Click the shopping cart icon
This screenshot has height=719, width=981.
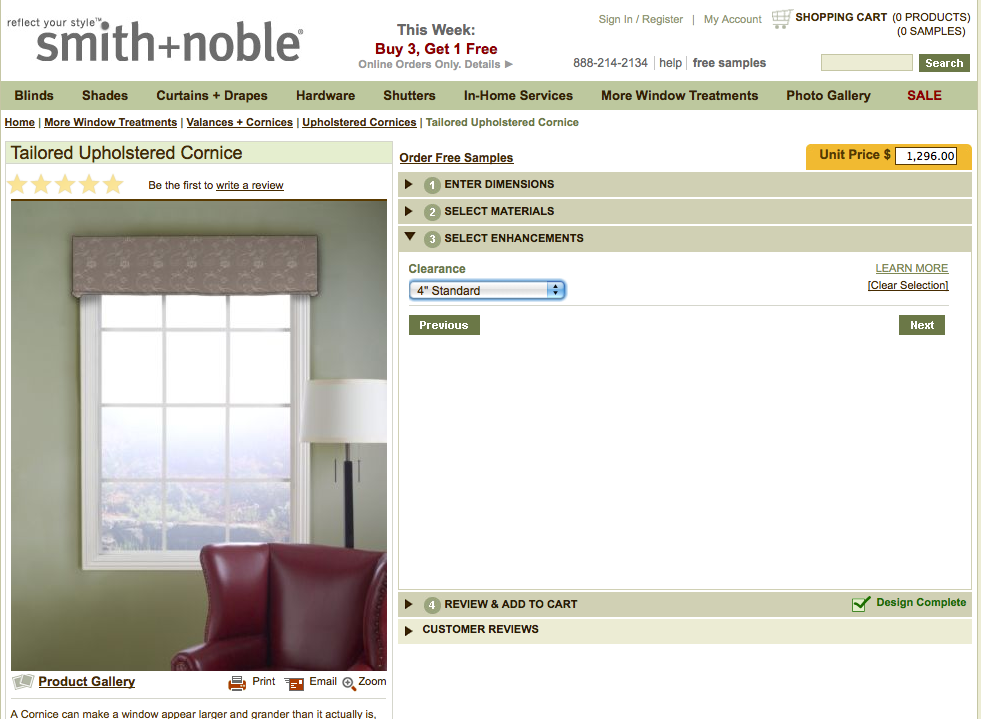pyautogui.click(x=782, y=19)
